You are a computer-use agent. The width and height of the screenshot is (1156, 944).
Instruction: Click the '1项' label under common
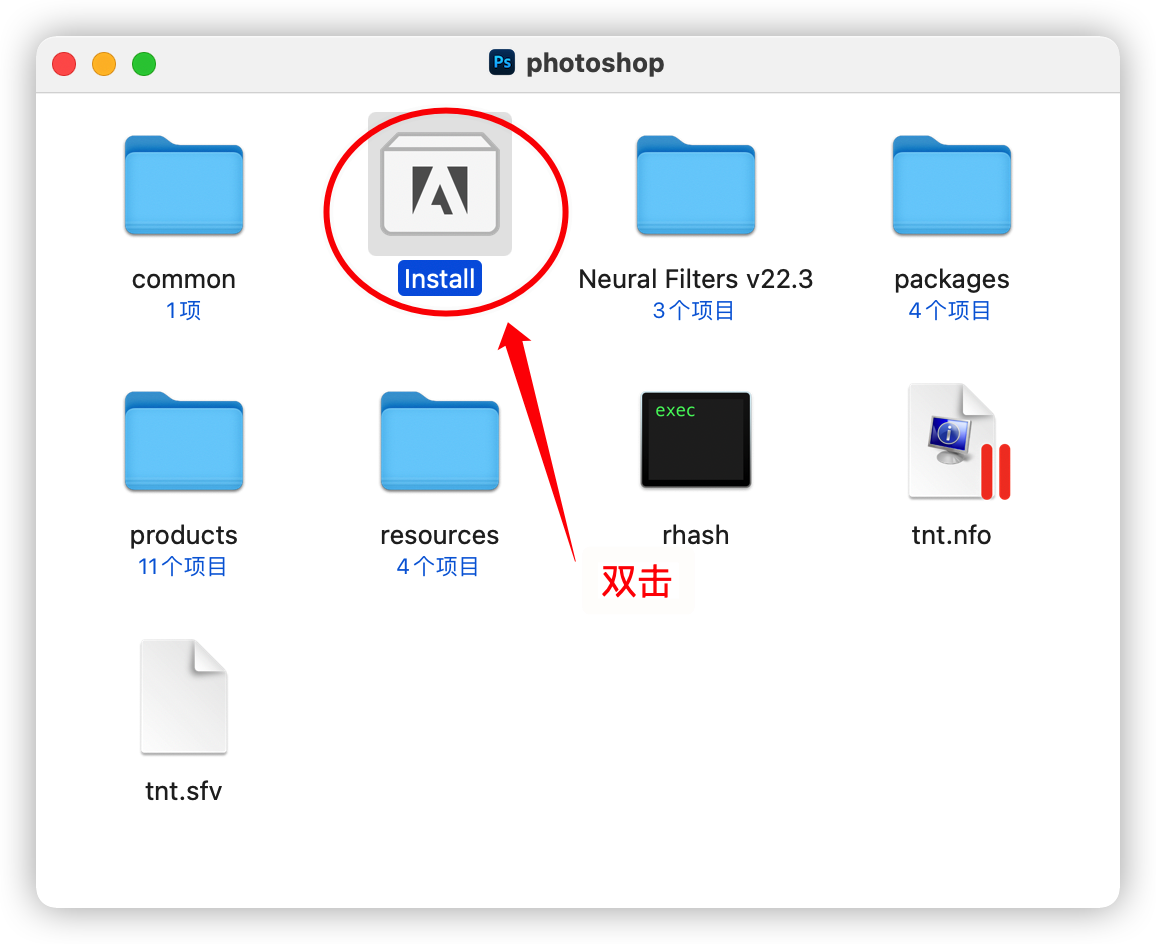tap(183, 310)
